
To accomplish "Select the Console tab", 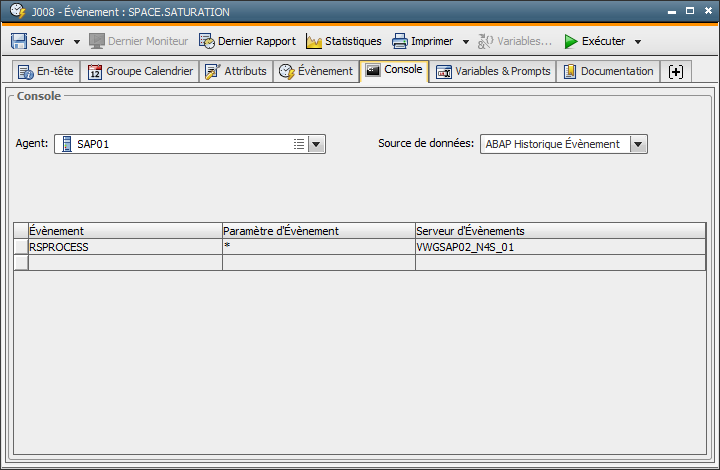I will pos(394,70).
